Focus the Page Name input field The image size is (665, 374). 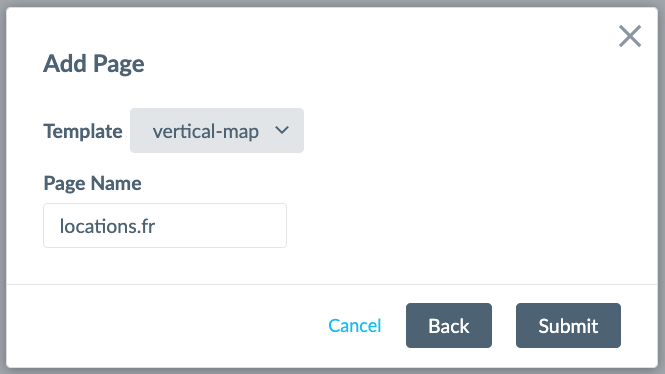[x=165, y=226]
